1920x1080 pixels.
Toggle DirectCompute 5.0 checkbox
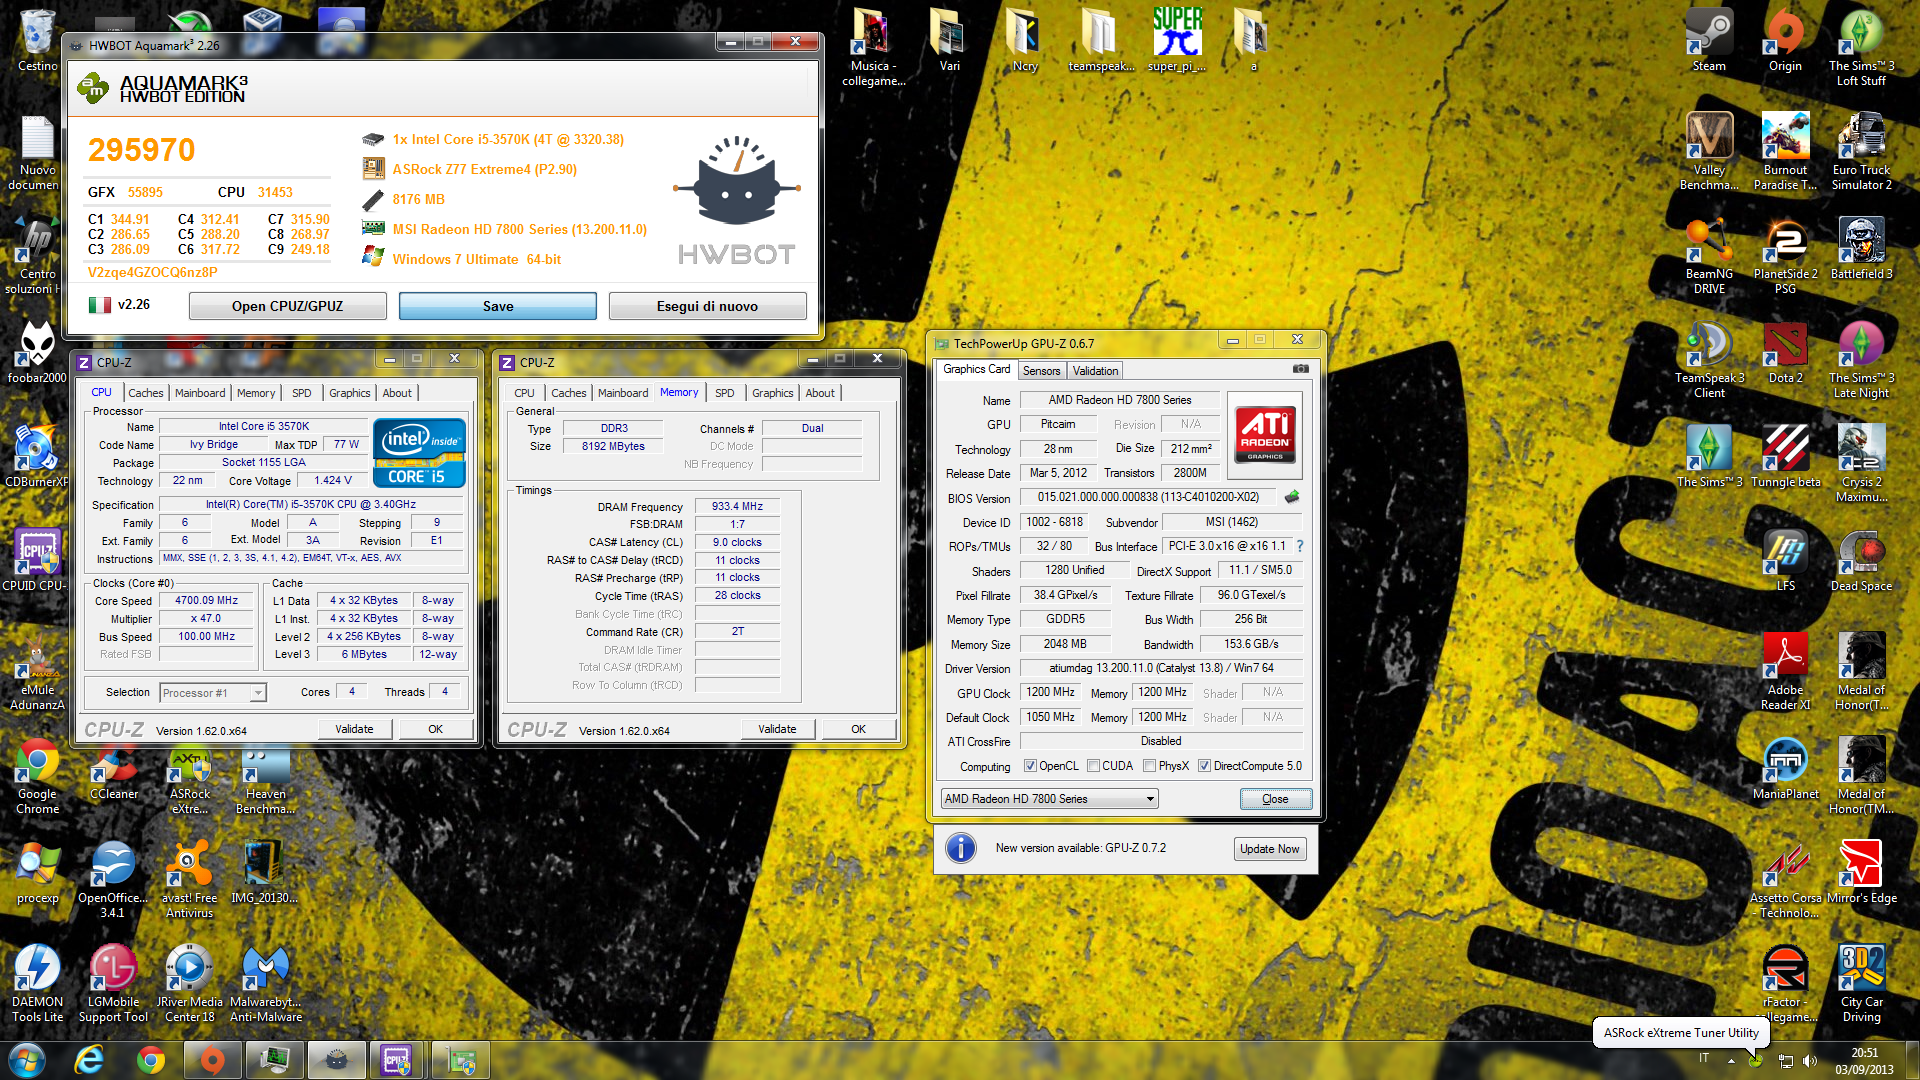click(1204, 766)
